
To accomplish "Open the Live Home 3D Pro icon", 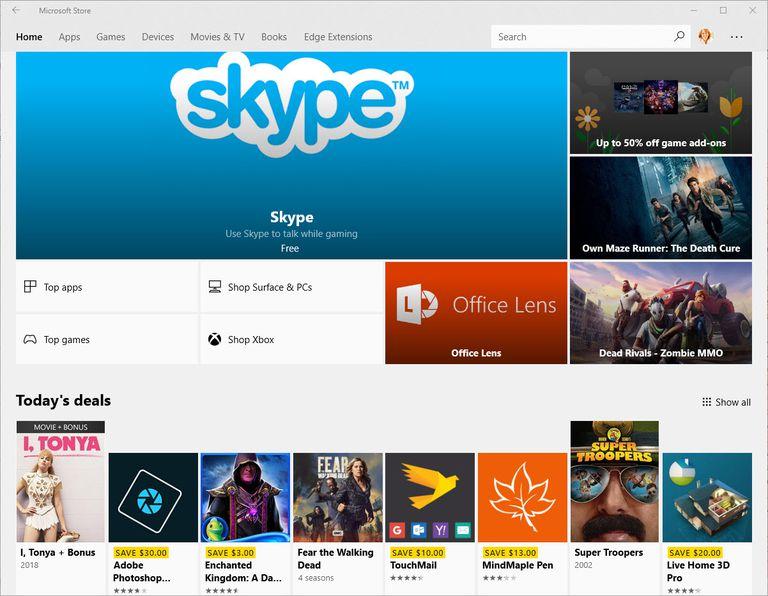I will pyautogui.click(x=707, y=497).
